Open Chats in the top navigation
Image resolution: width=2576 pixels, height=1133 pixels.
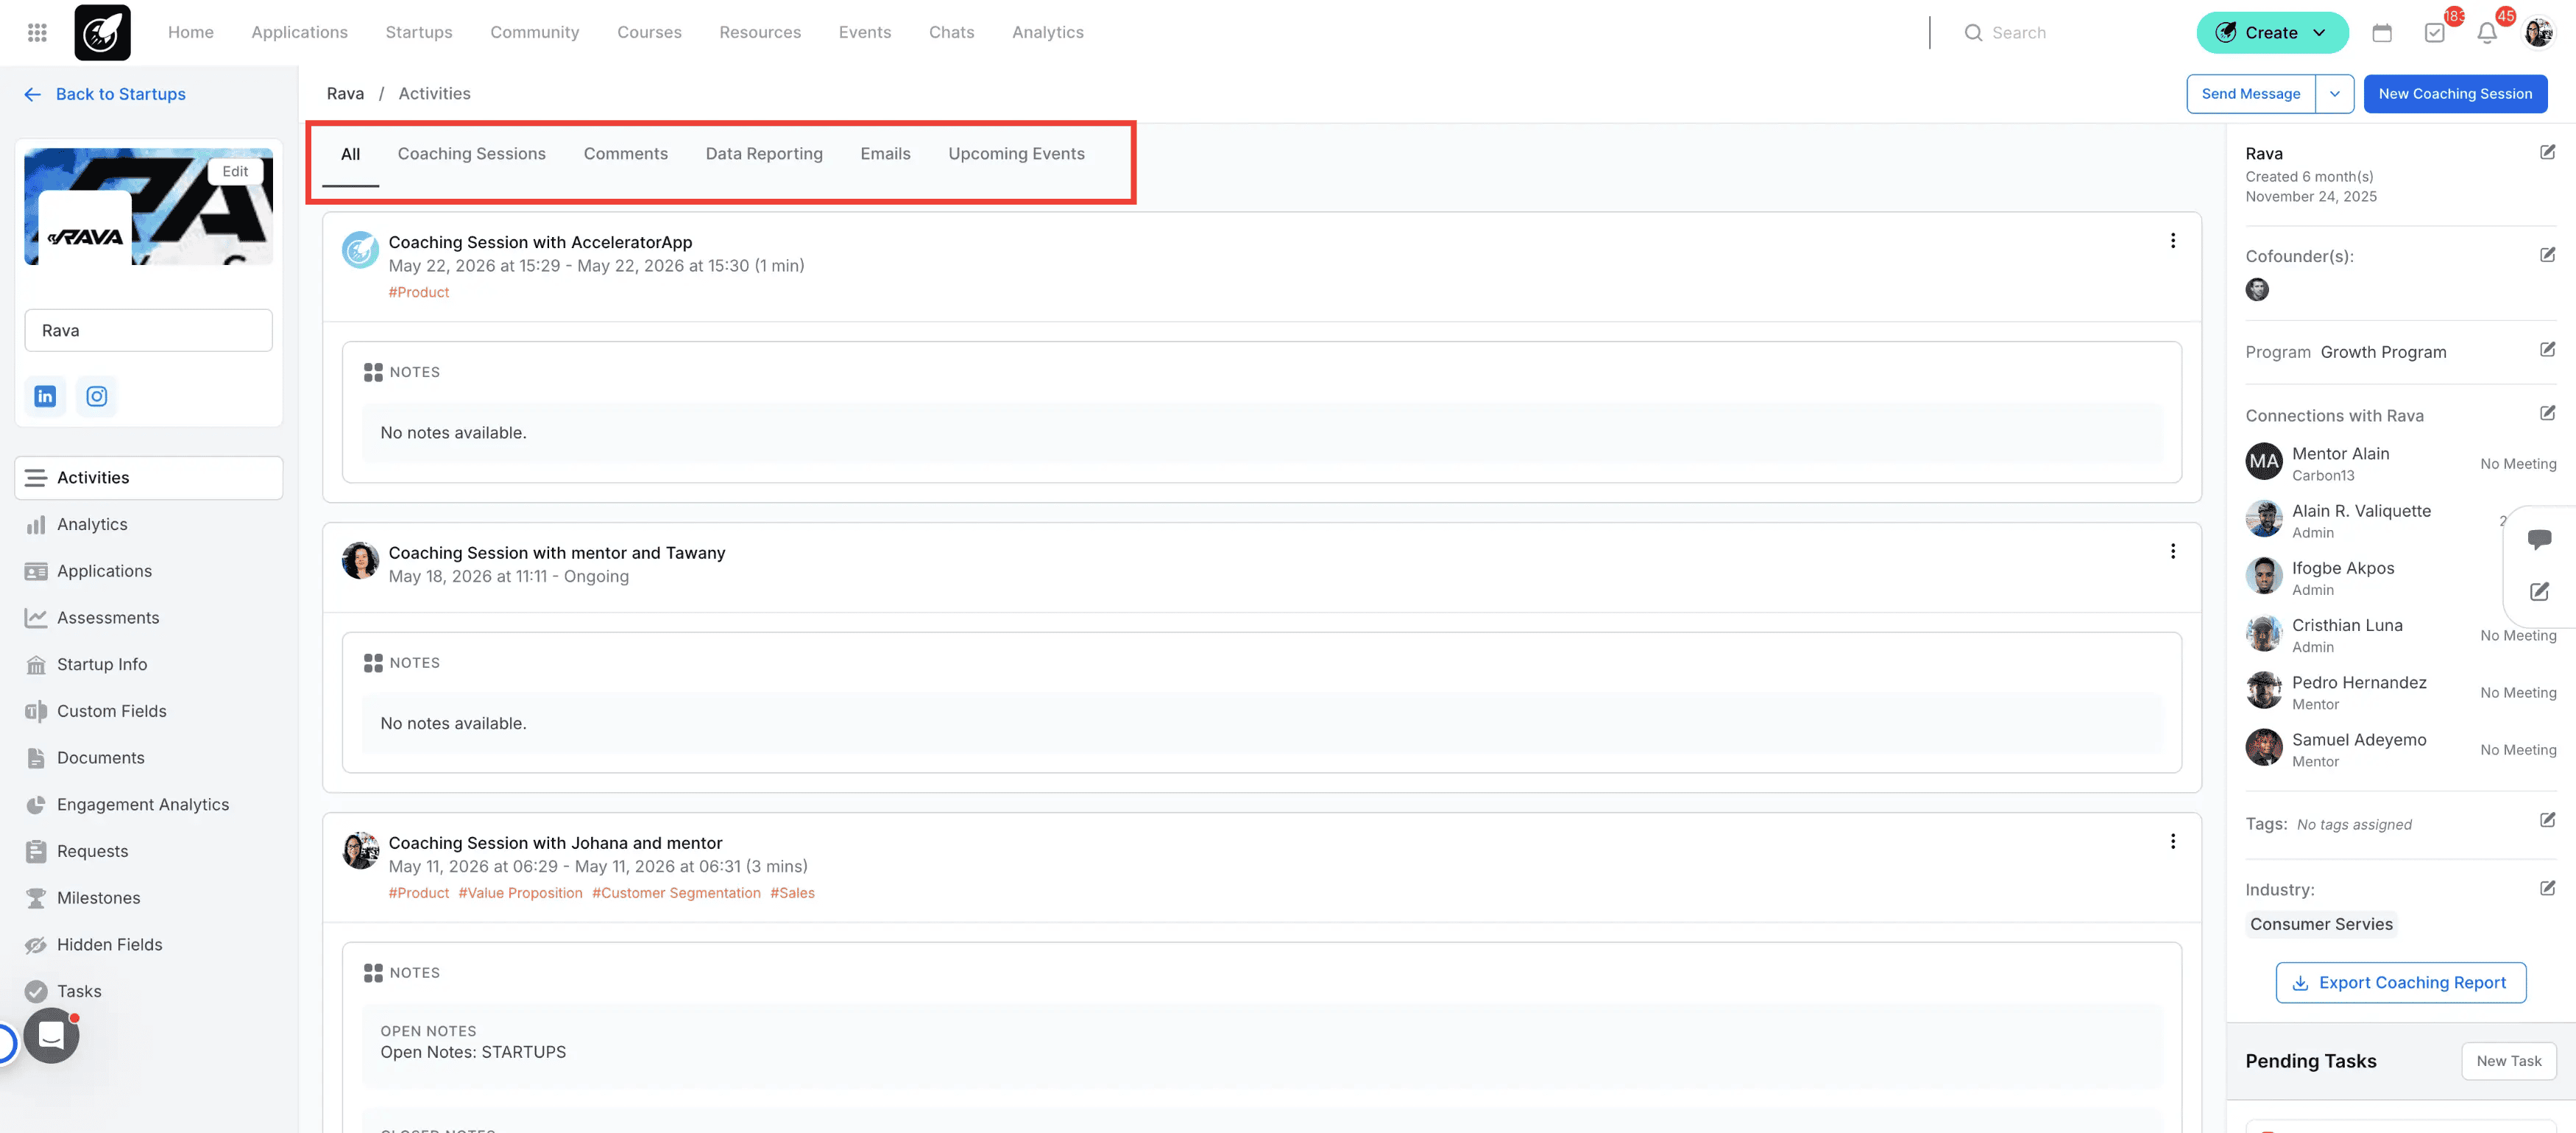pyautogui.click(x=951, y=33)
